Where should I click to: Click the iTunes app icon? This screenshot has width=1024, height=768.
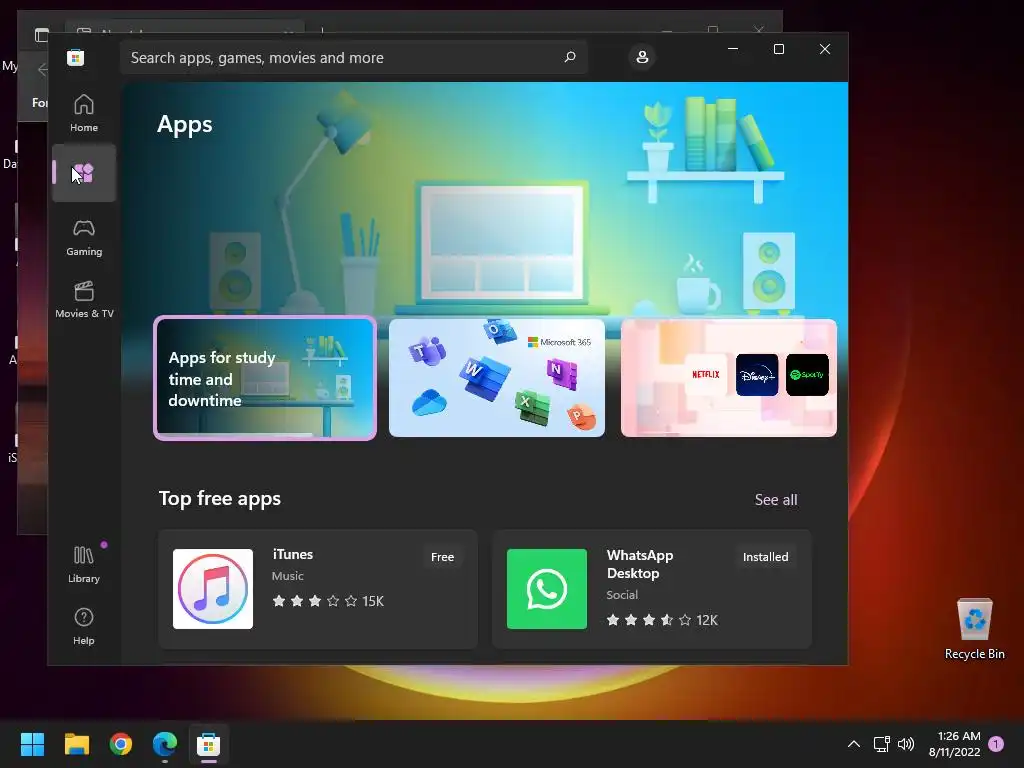point(213,589)
